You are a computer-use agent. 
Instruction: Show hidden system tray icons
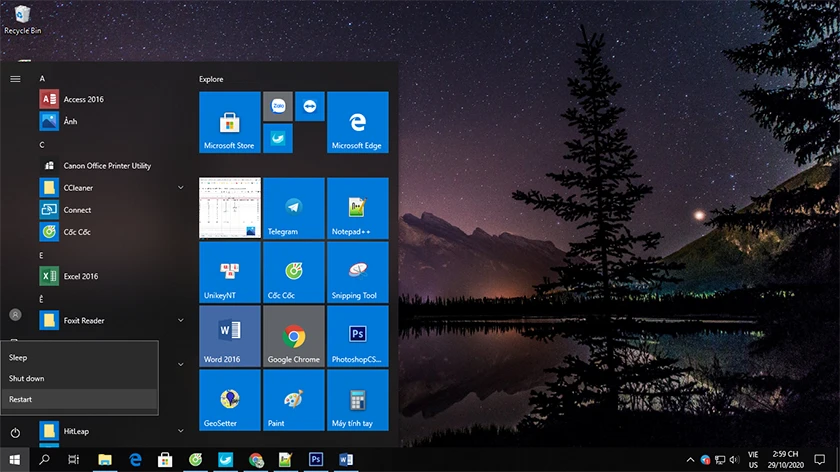point(691,460)
